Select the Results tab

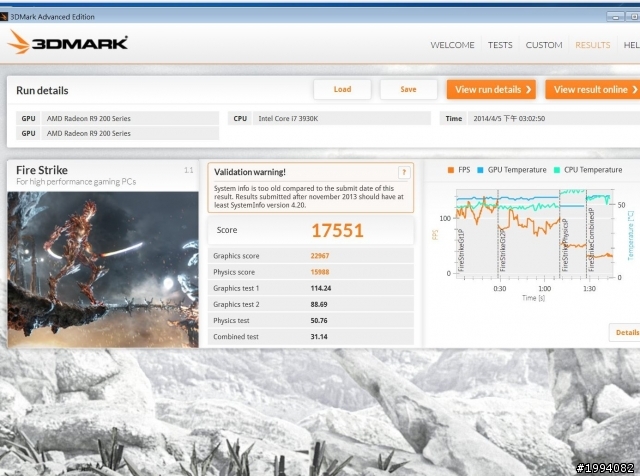593,45
